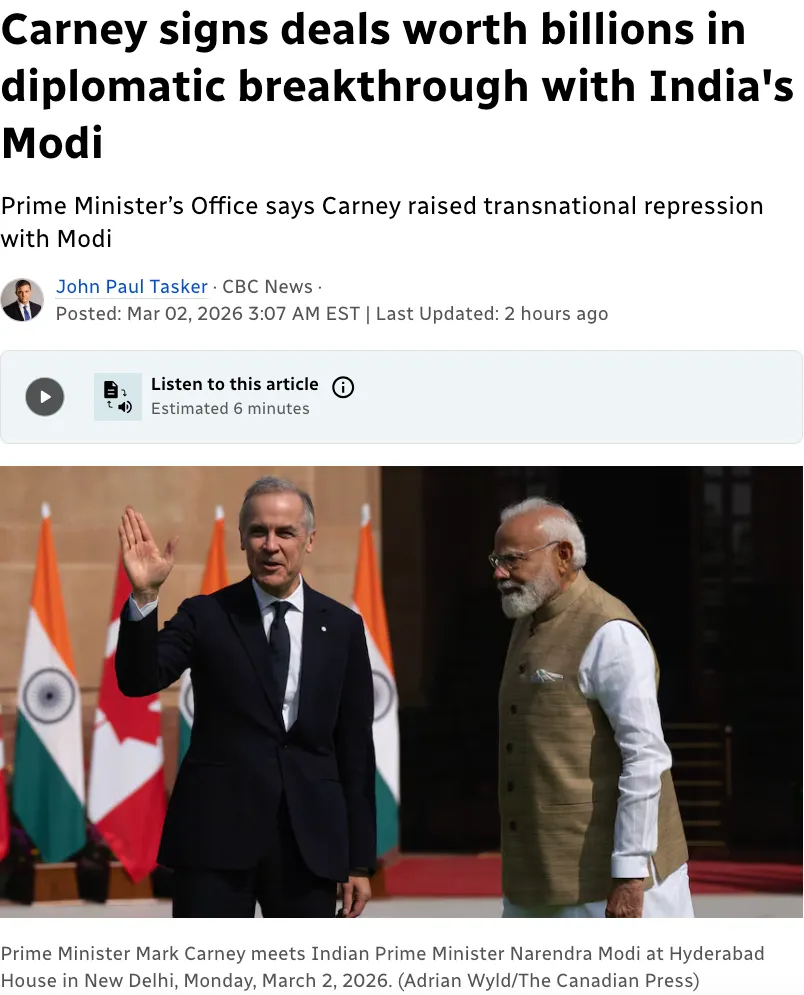Click the author's profile photo
Image resolution: width=804 pixels, height=995 pixels.
22,300
